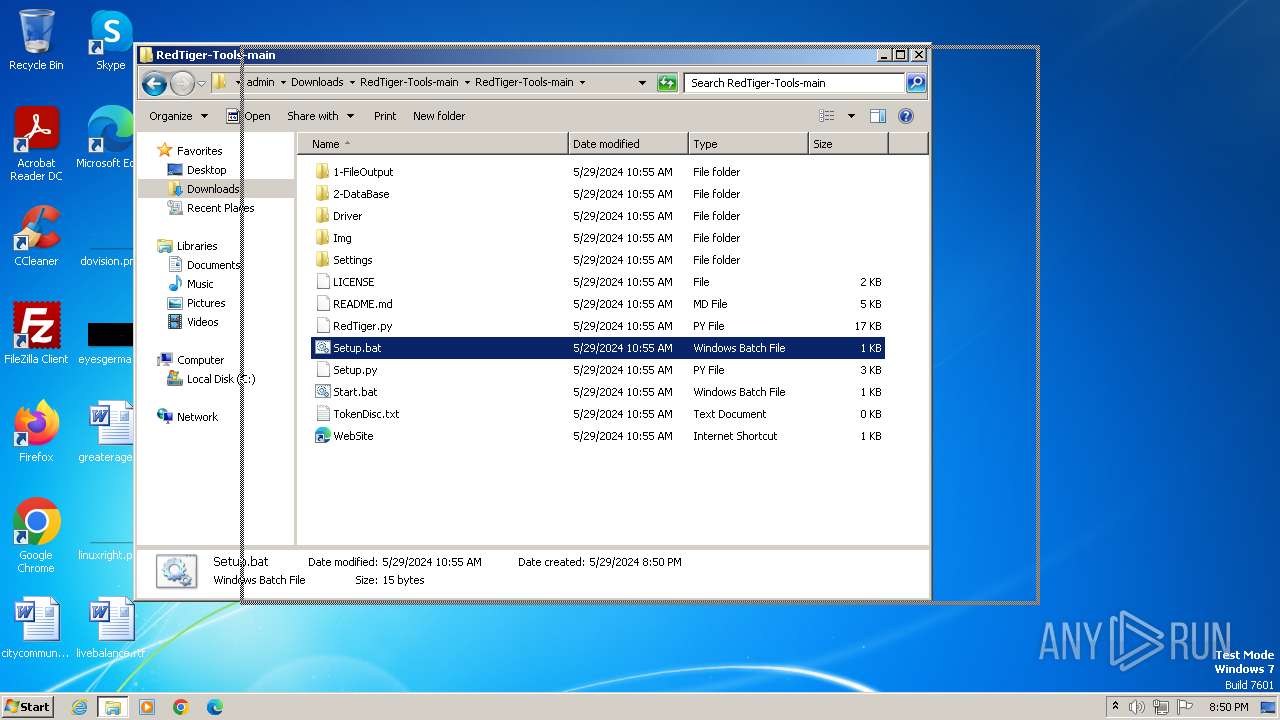Select the Driver folder
This screenshot has height=720, width=1280.
[x=347, y=216]
